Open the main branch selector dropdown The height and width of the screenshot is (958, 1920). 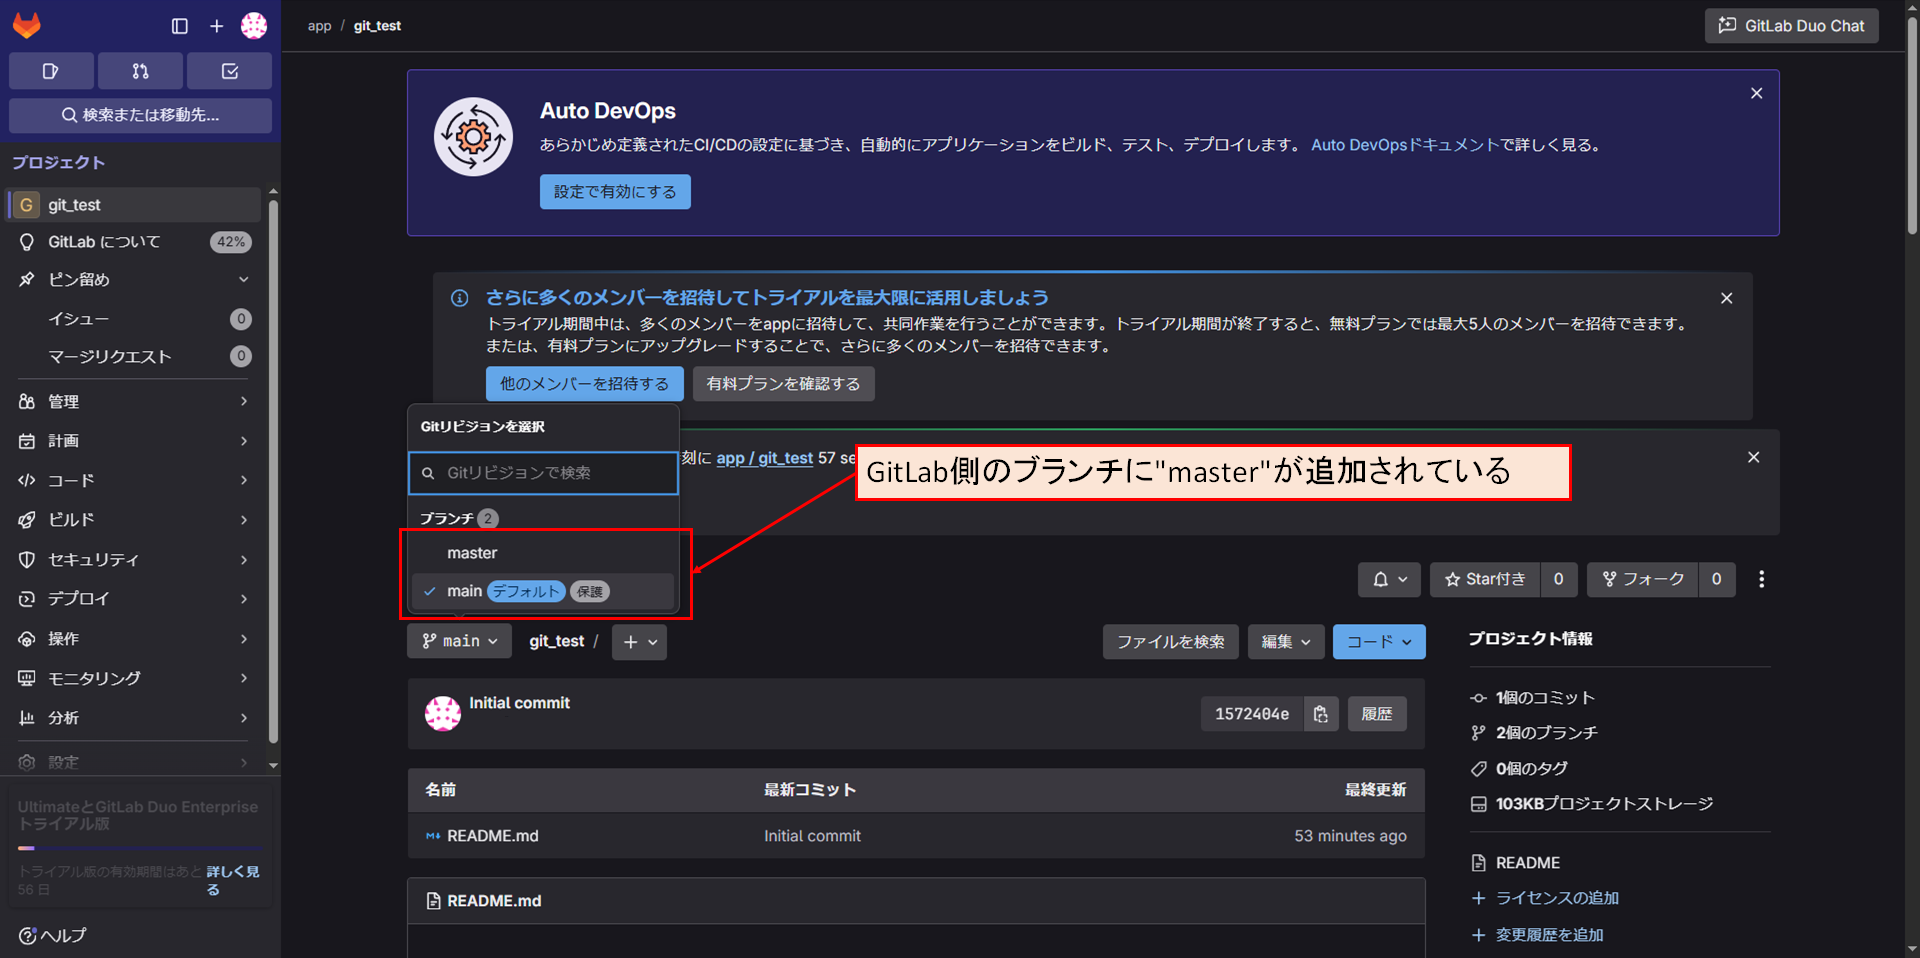(459, 642)
